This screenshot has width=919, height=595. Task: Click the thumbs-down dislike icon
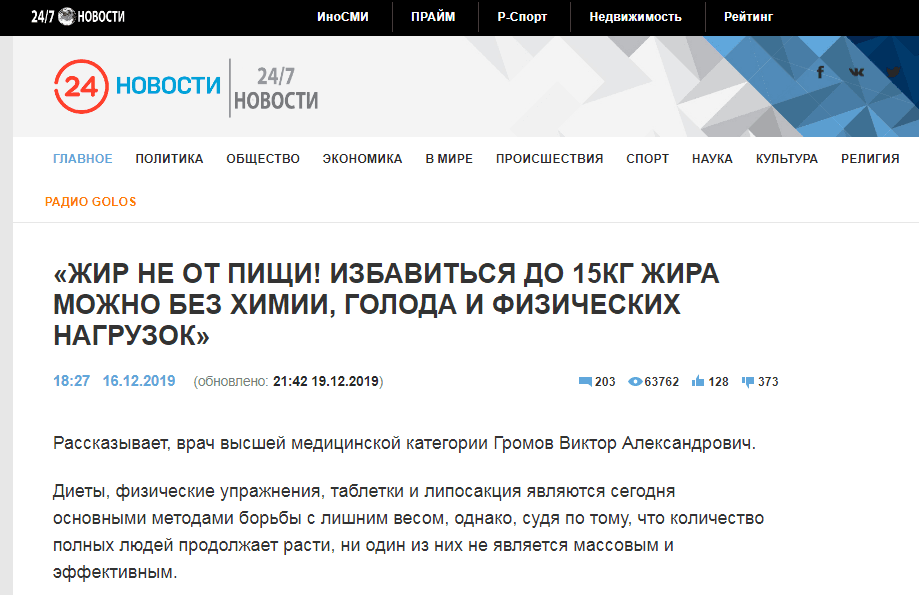[748, 382]
